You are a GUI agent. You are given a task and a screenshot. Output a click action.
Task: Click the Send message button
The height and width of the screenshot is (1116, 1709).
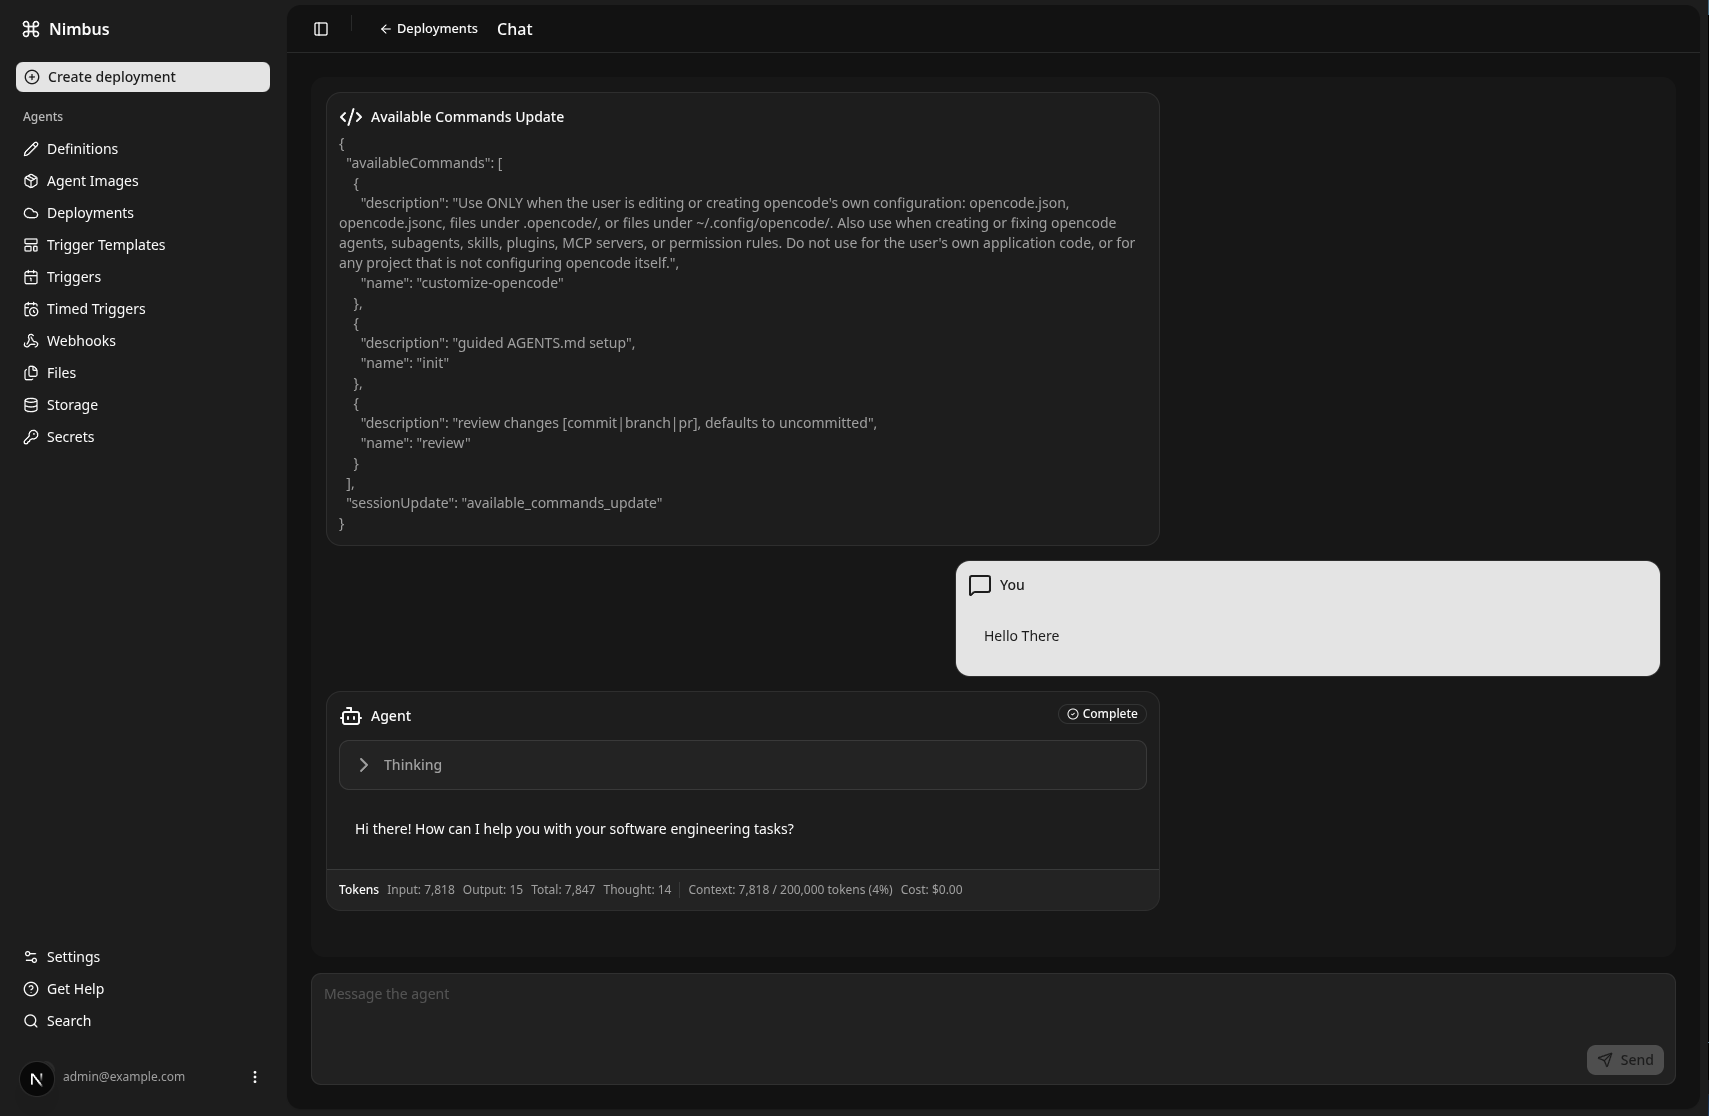(1625, 1060)
